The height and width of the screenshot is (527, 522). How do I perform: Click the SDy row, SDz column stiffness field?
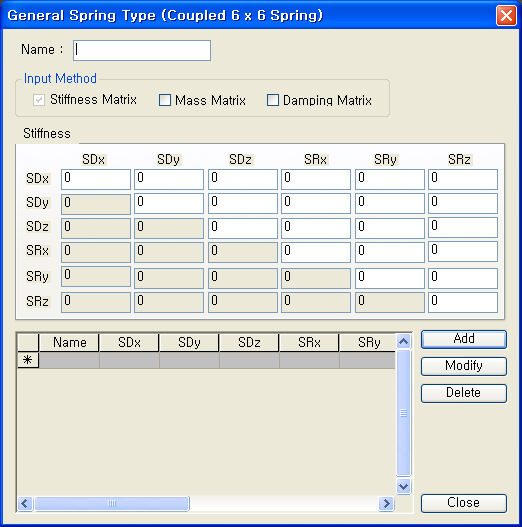(x=243, y=203)
